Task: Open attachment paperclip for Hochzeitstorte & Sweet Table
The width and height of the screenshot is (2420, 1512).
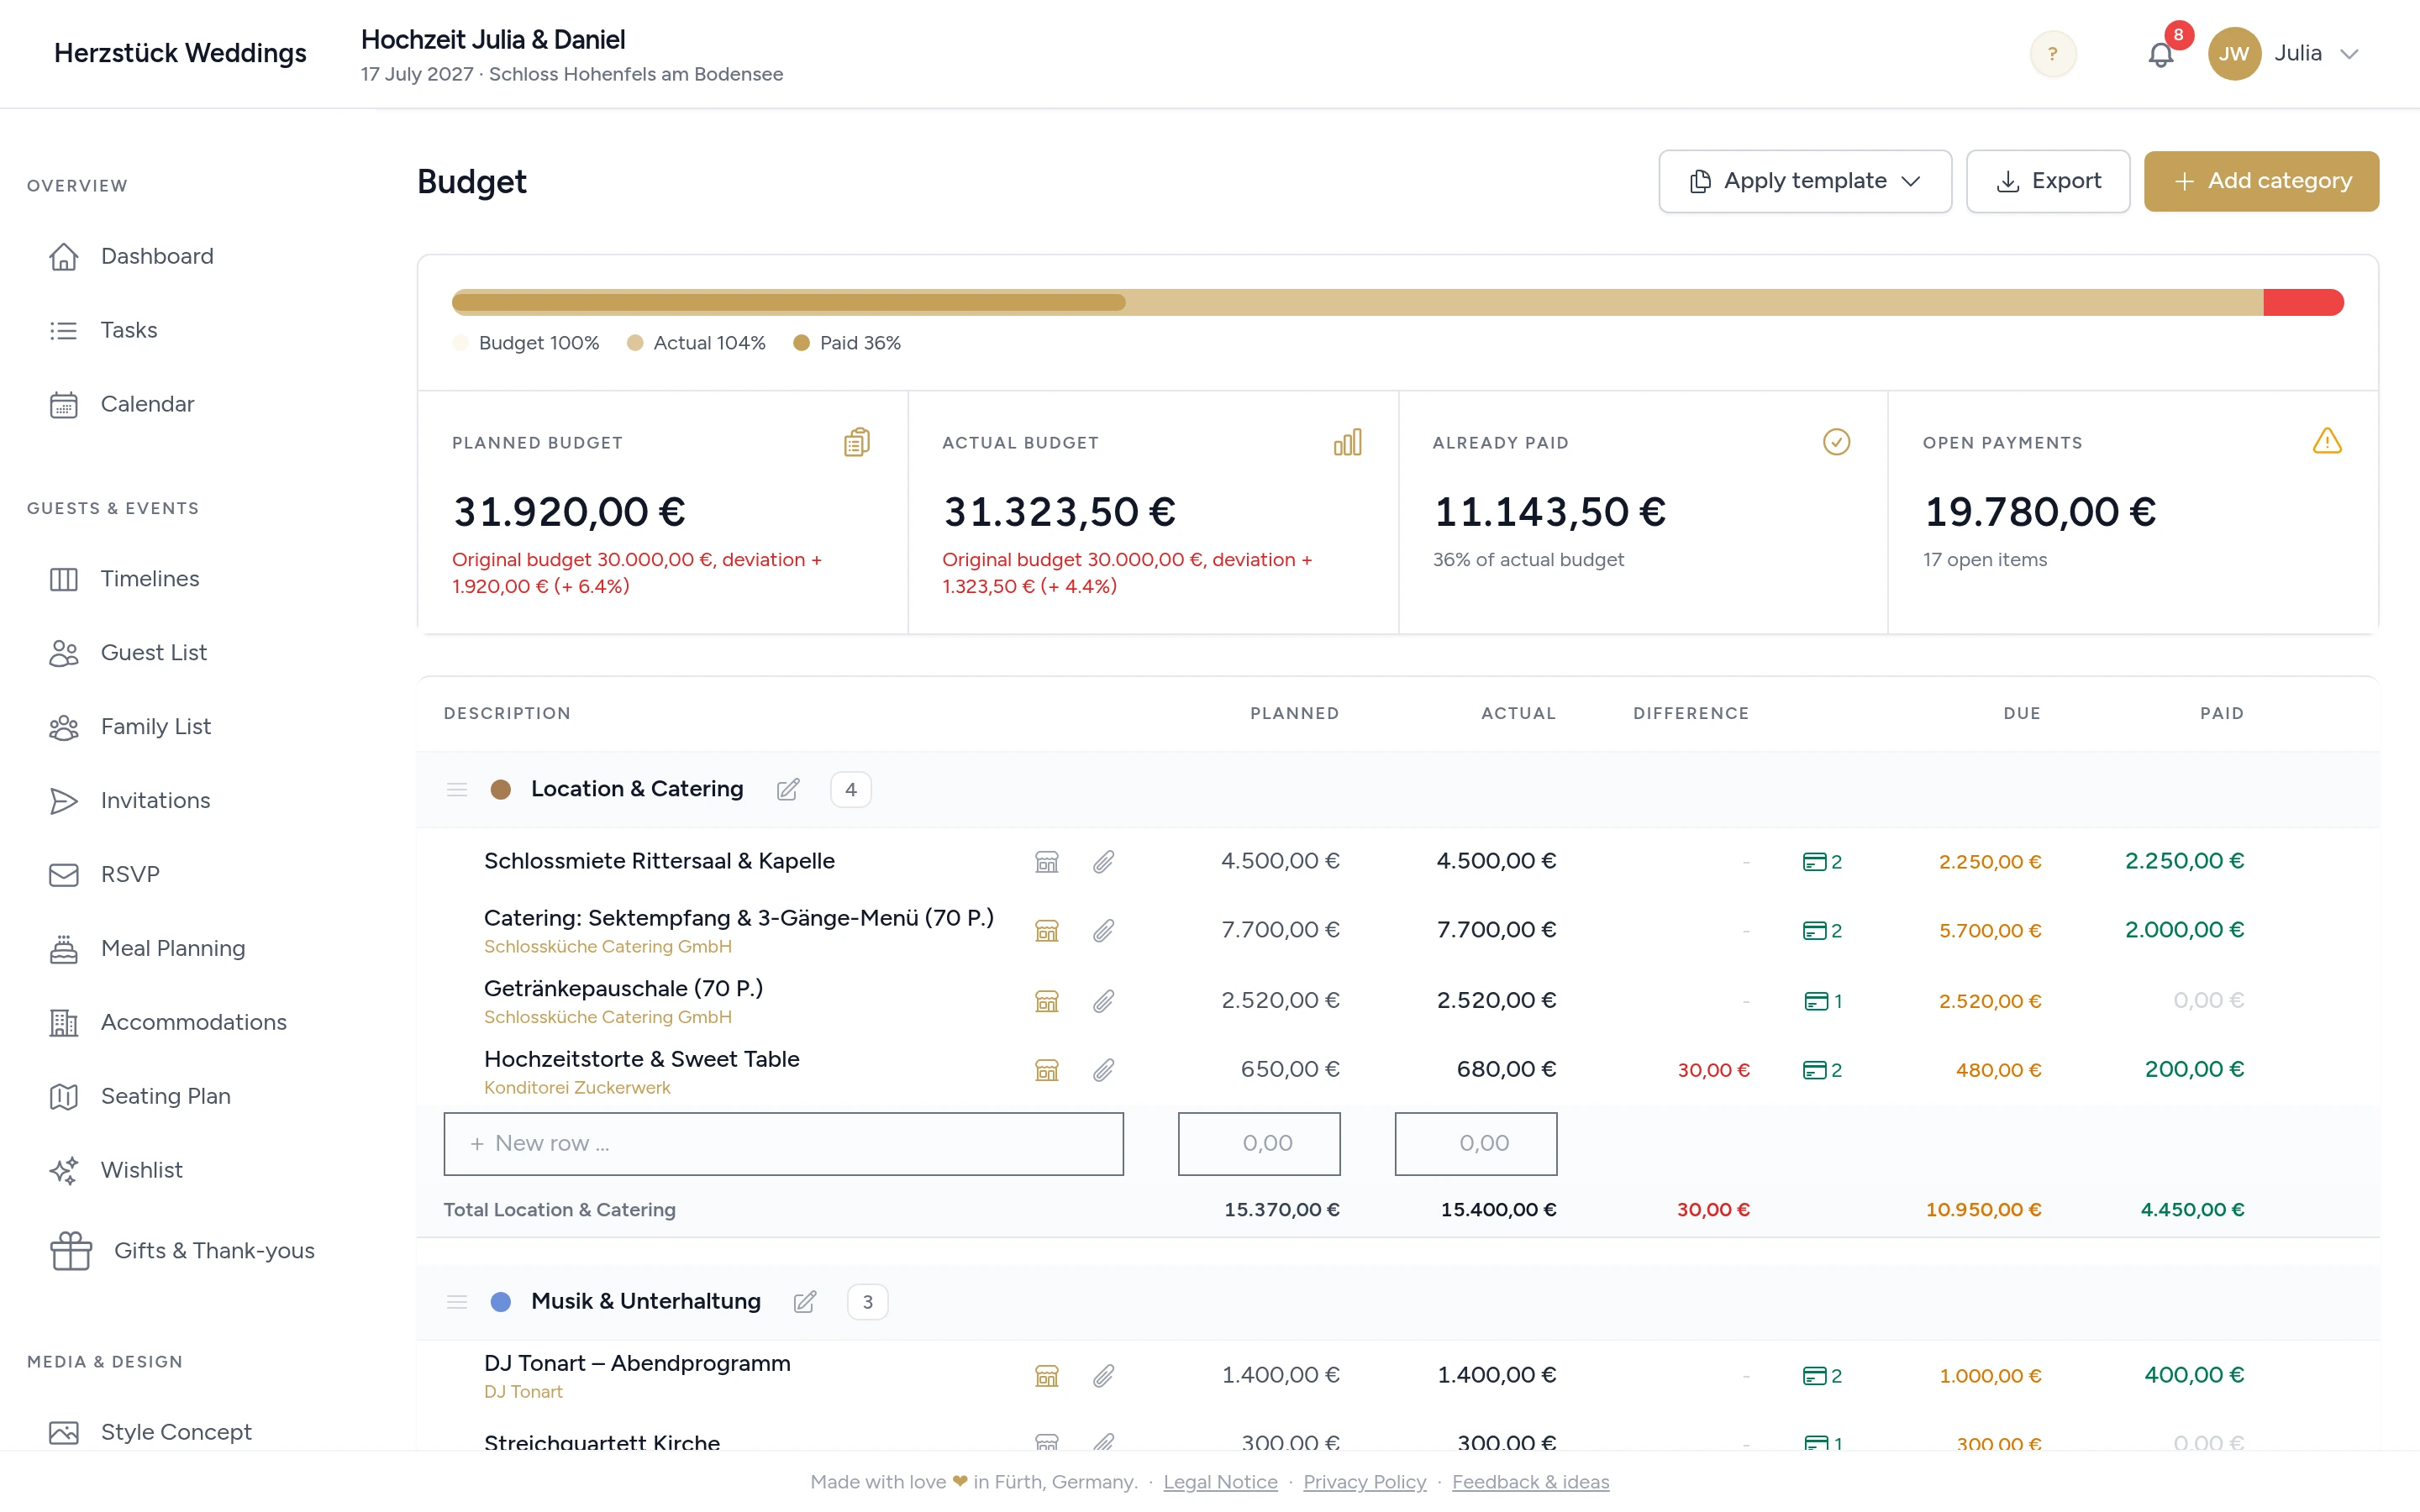Action: coord(1103,1070)
